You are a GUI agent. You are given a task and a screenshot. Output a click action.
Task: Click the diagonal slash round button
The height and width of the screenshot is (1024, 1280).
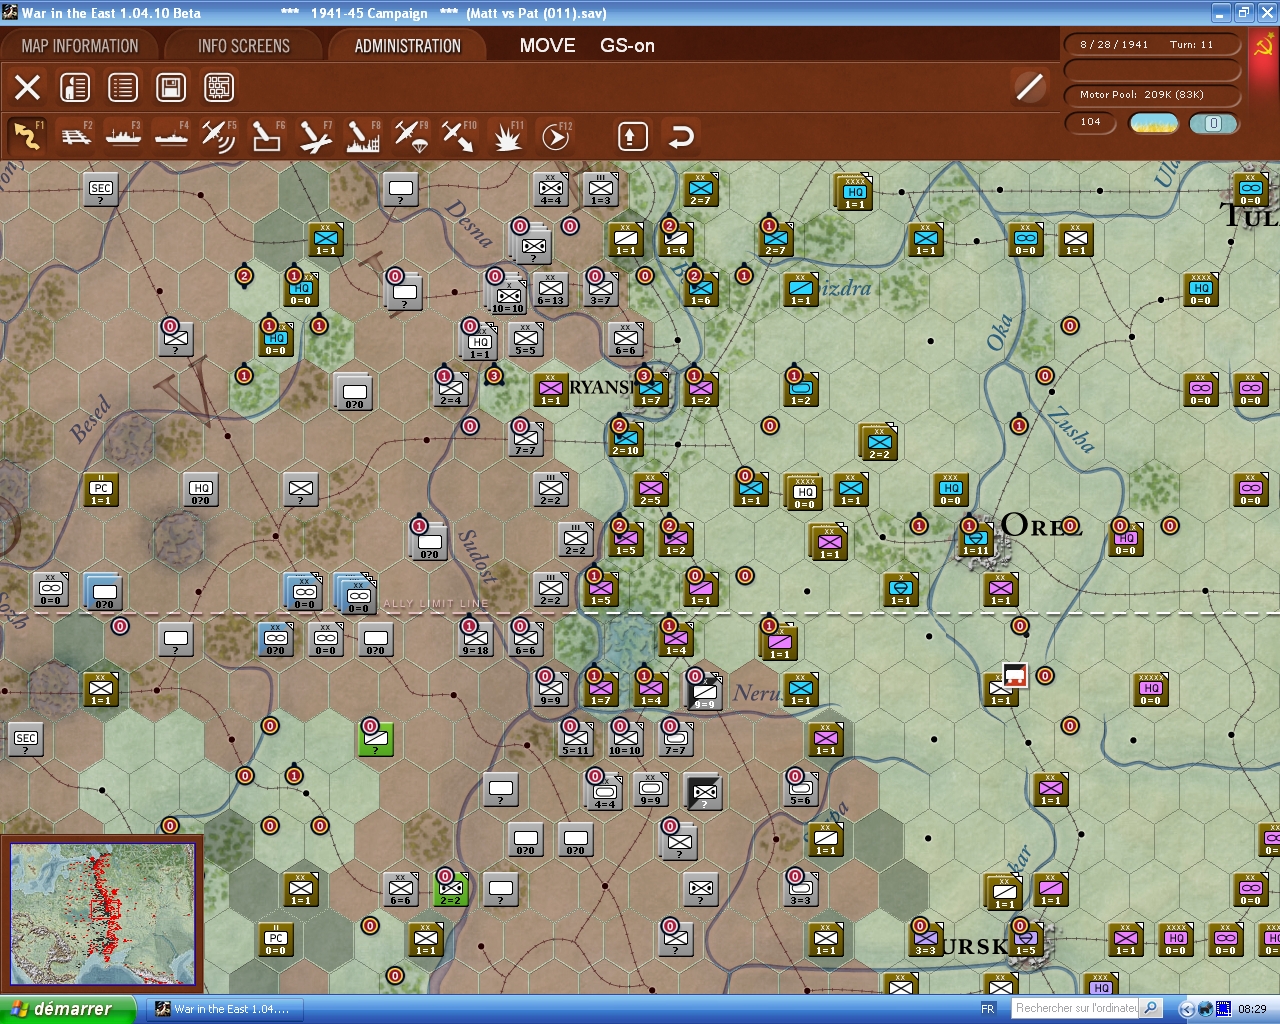coord(1029,87)
